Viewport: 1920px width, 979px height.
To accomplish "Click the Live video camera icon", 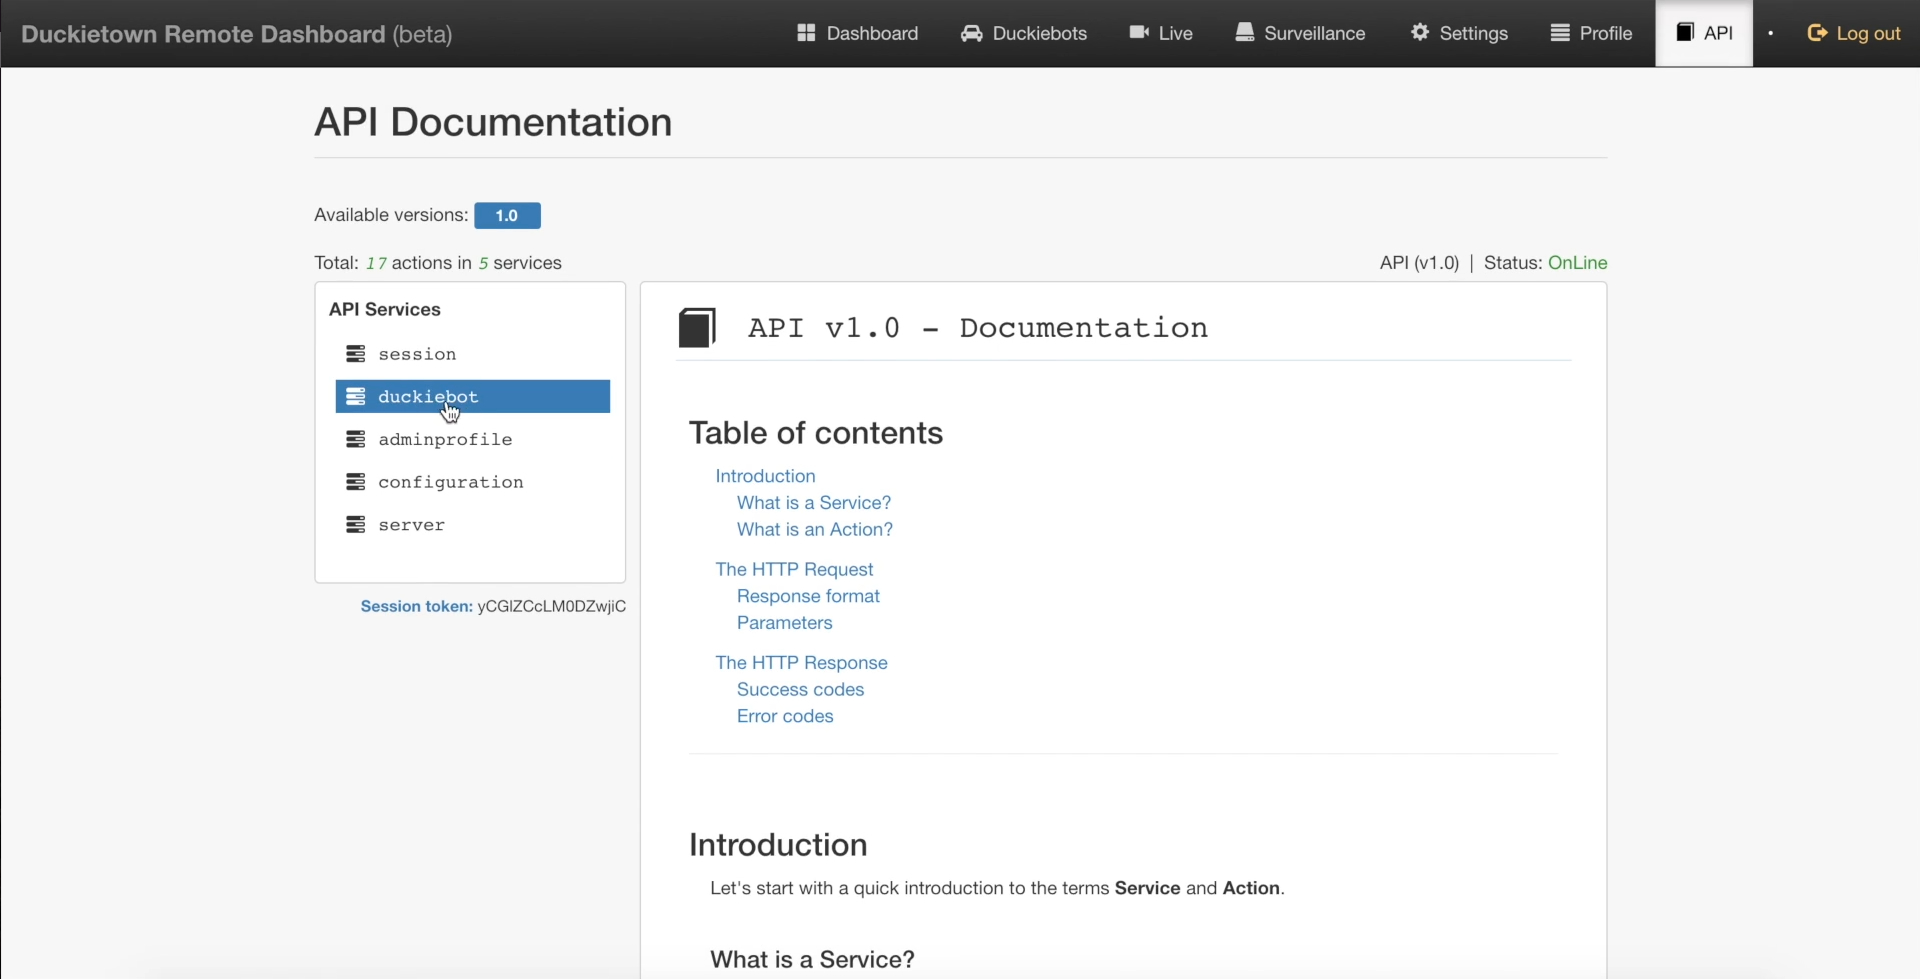I will coord(1138,33).
